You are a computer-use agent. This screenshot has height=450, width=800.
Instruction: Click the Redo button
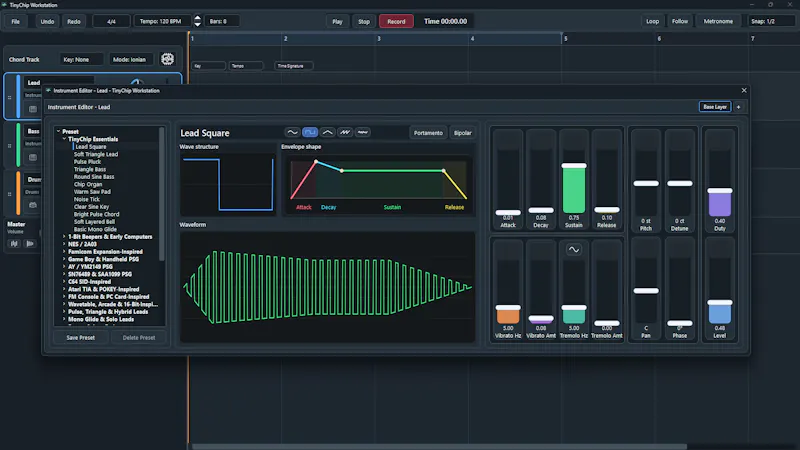[x=74, y=21]
